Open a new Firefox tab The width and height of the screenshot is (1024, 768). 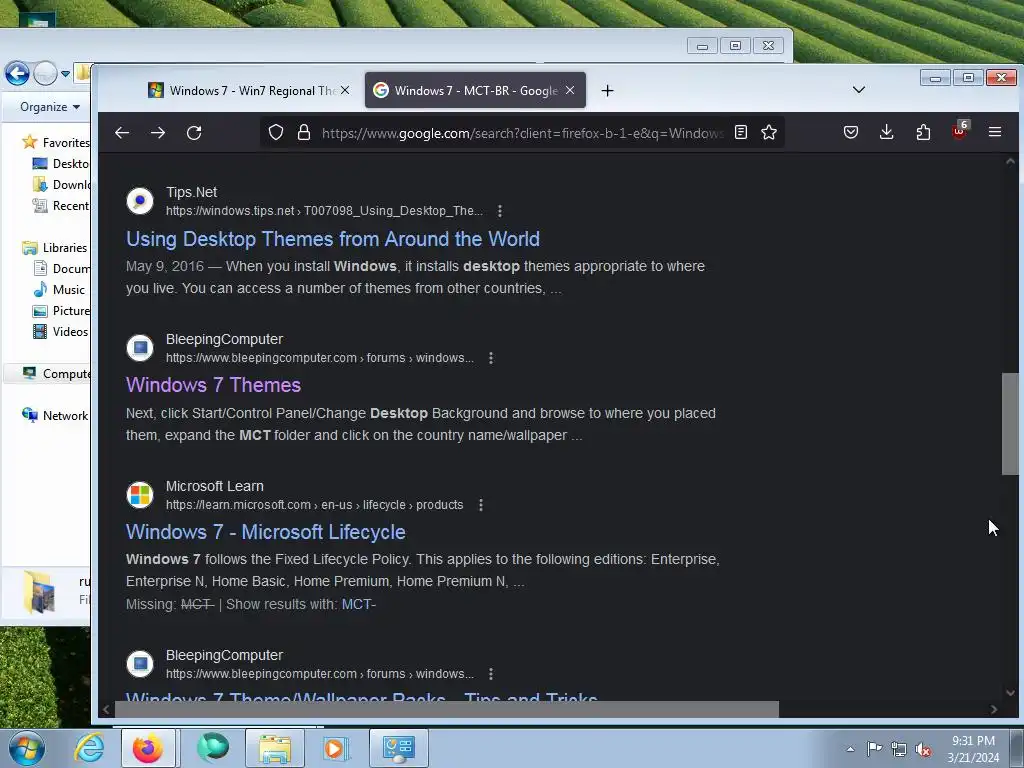click(x=607, y=91)
